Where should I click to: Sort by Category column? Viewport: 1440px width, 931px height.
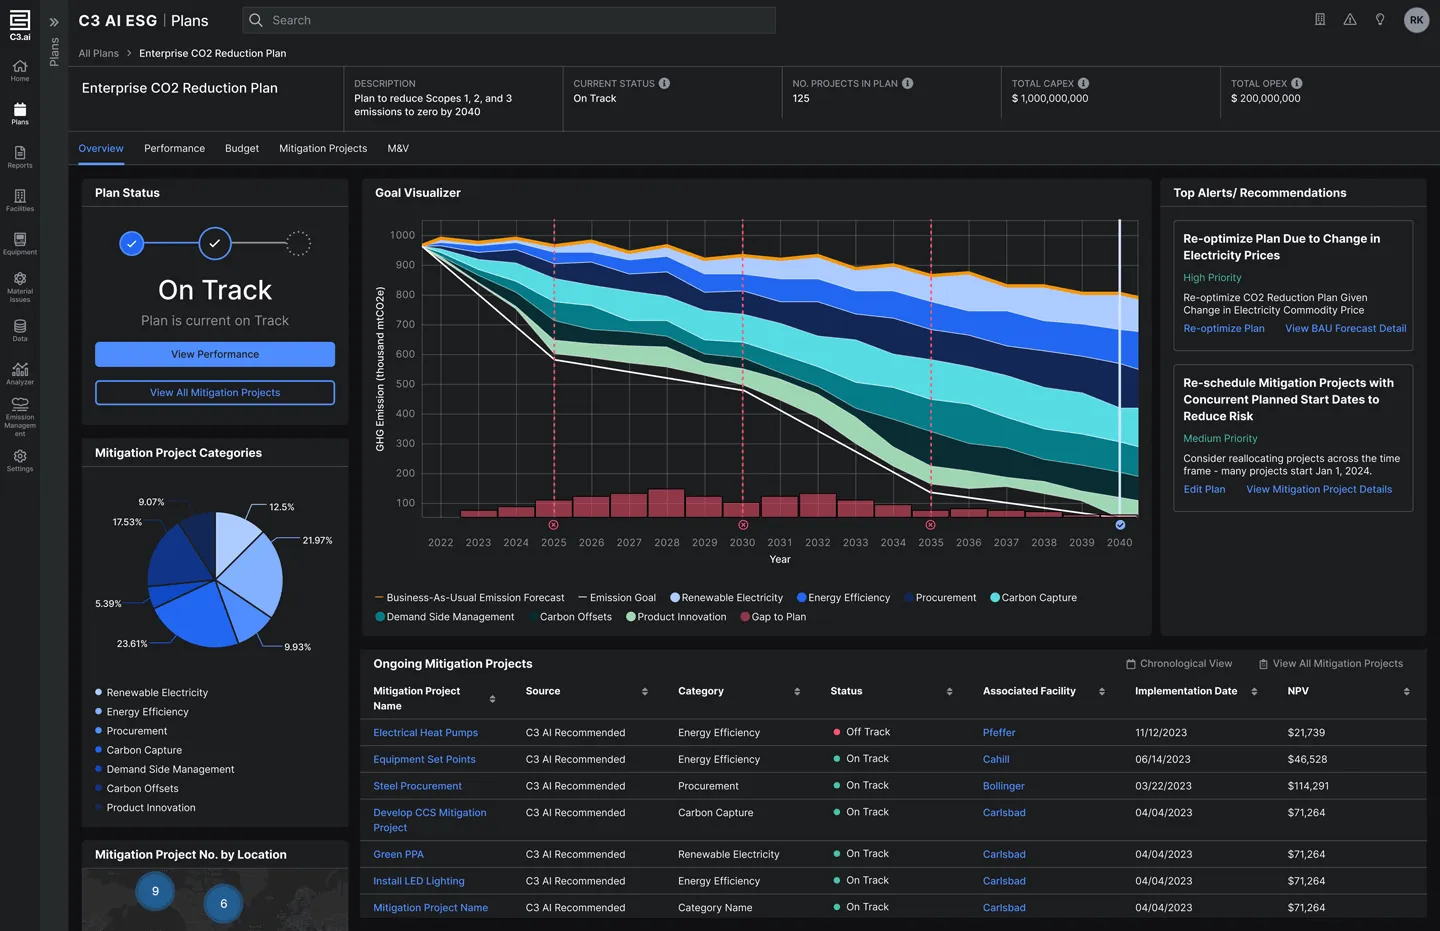797,692
